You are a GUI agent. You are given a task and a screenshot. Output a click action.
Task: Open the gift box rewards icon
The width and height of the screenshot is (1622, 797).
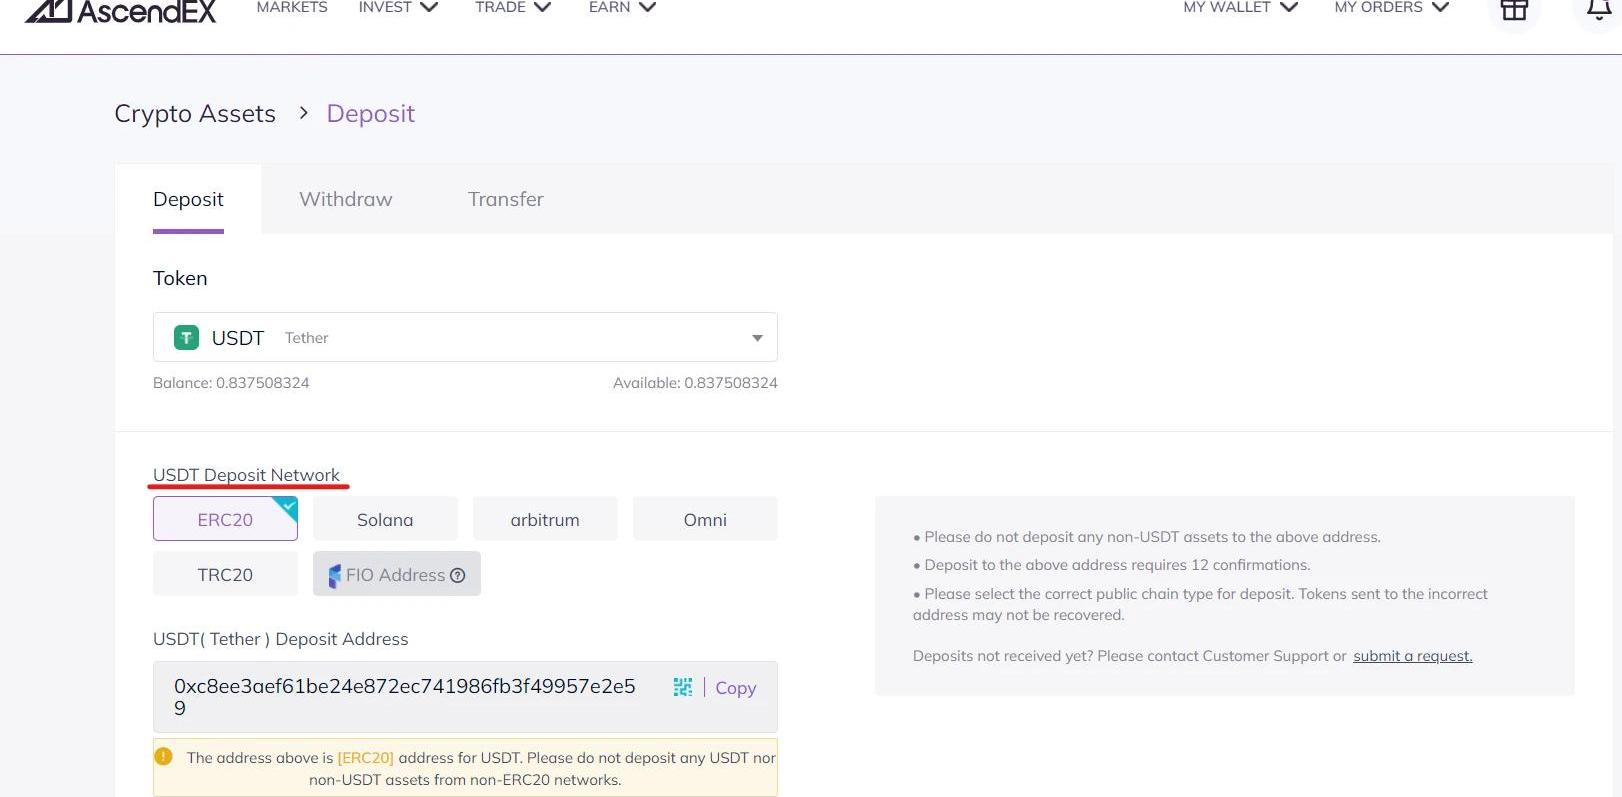click(x=1514, y=10)
